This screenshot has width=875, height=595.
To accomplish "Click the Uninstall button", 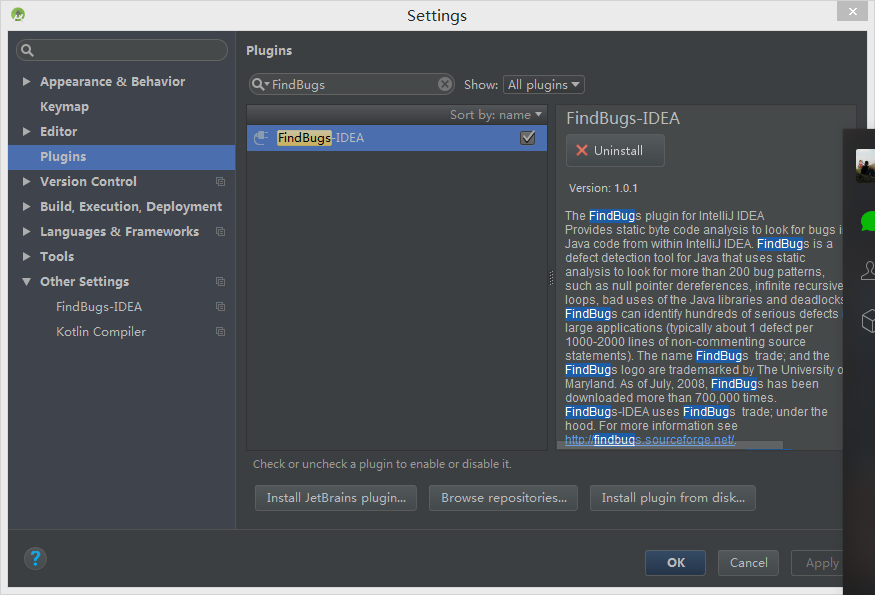I will (615, 150).
